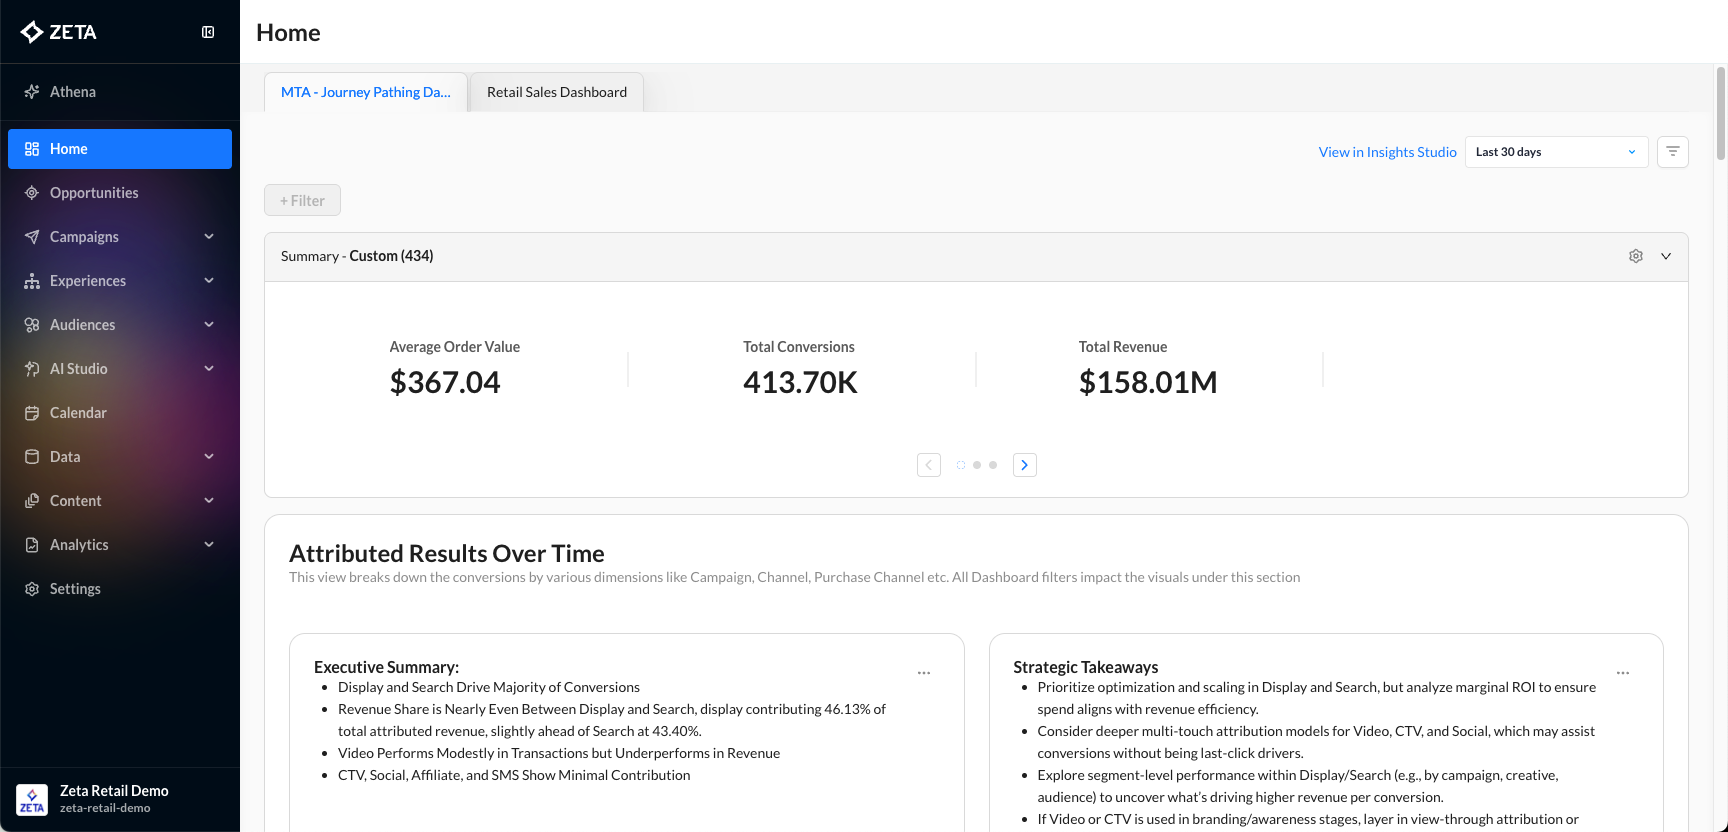Image resolution: width=1728 pixels, height=832 pixels.
Task: Collapse the sidebar using the panel icon
Action: coord(208,32)
